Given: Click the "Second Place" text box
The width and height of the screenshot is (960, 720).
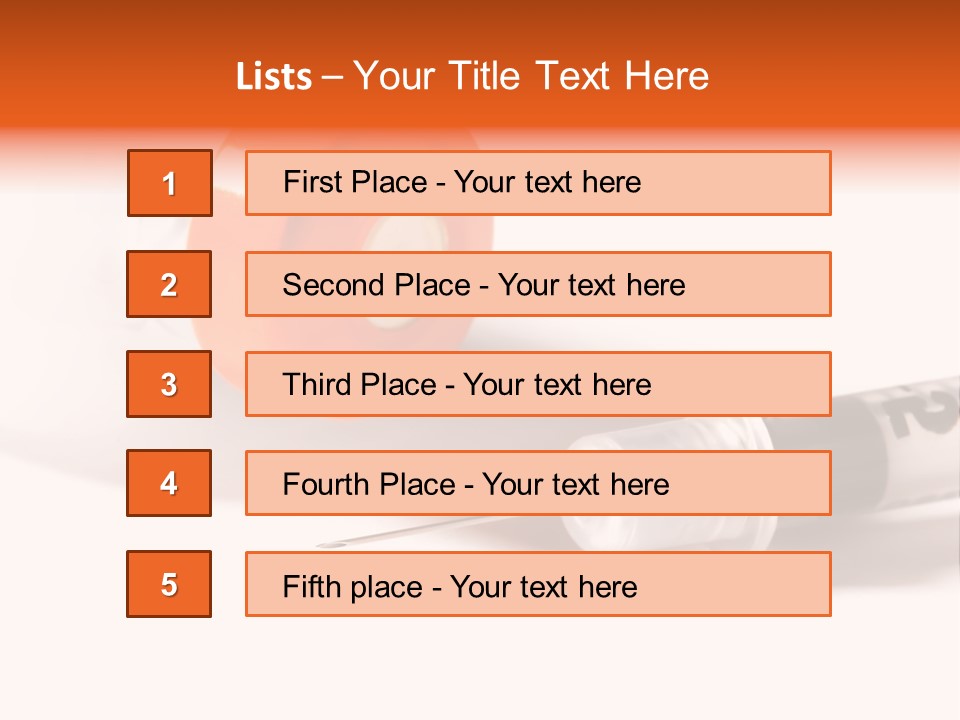Looking at the screenshot, I should coord(538,284).
